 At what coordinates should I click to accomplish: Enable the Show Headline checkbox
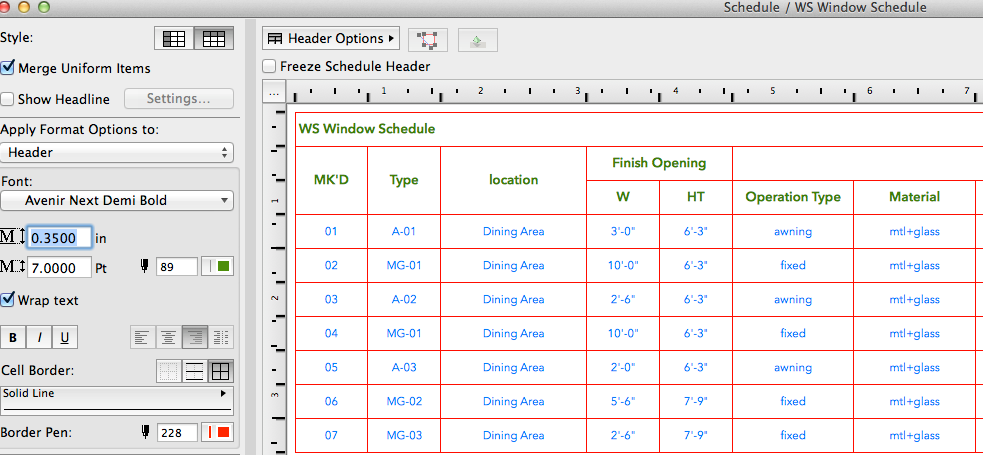pyautogui.click(x=8, y=99)
